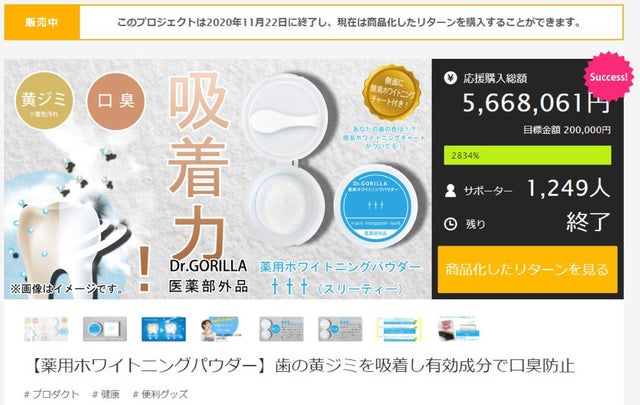This screenshot has width=640, height=405.
Task: Open the #プロダクト tag link
Action: [x=51, y=394]
